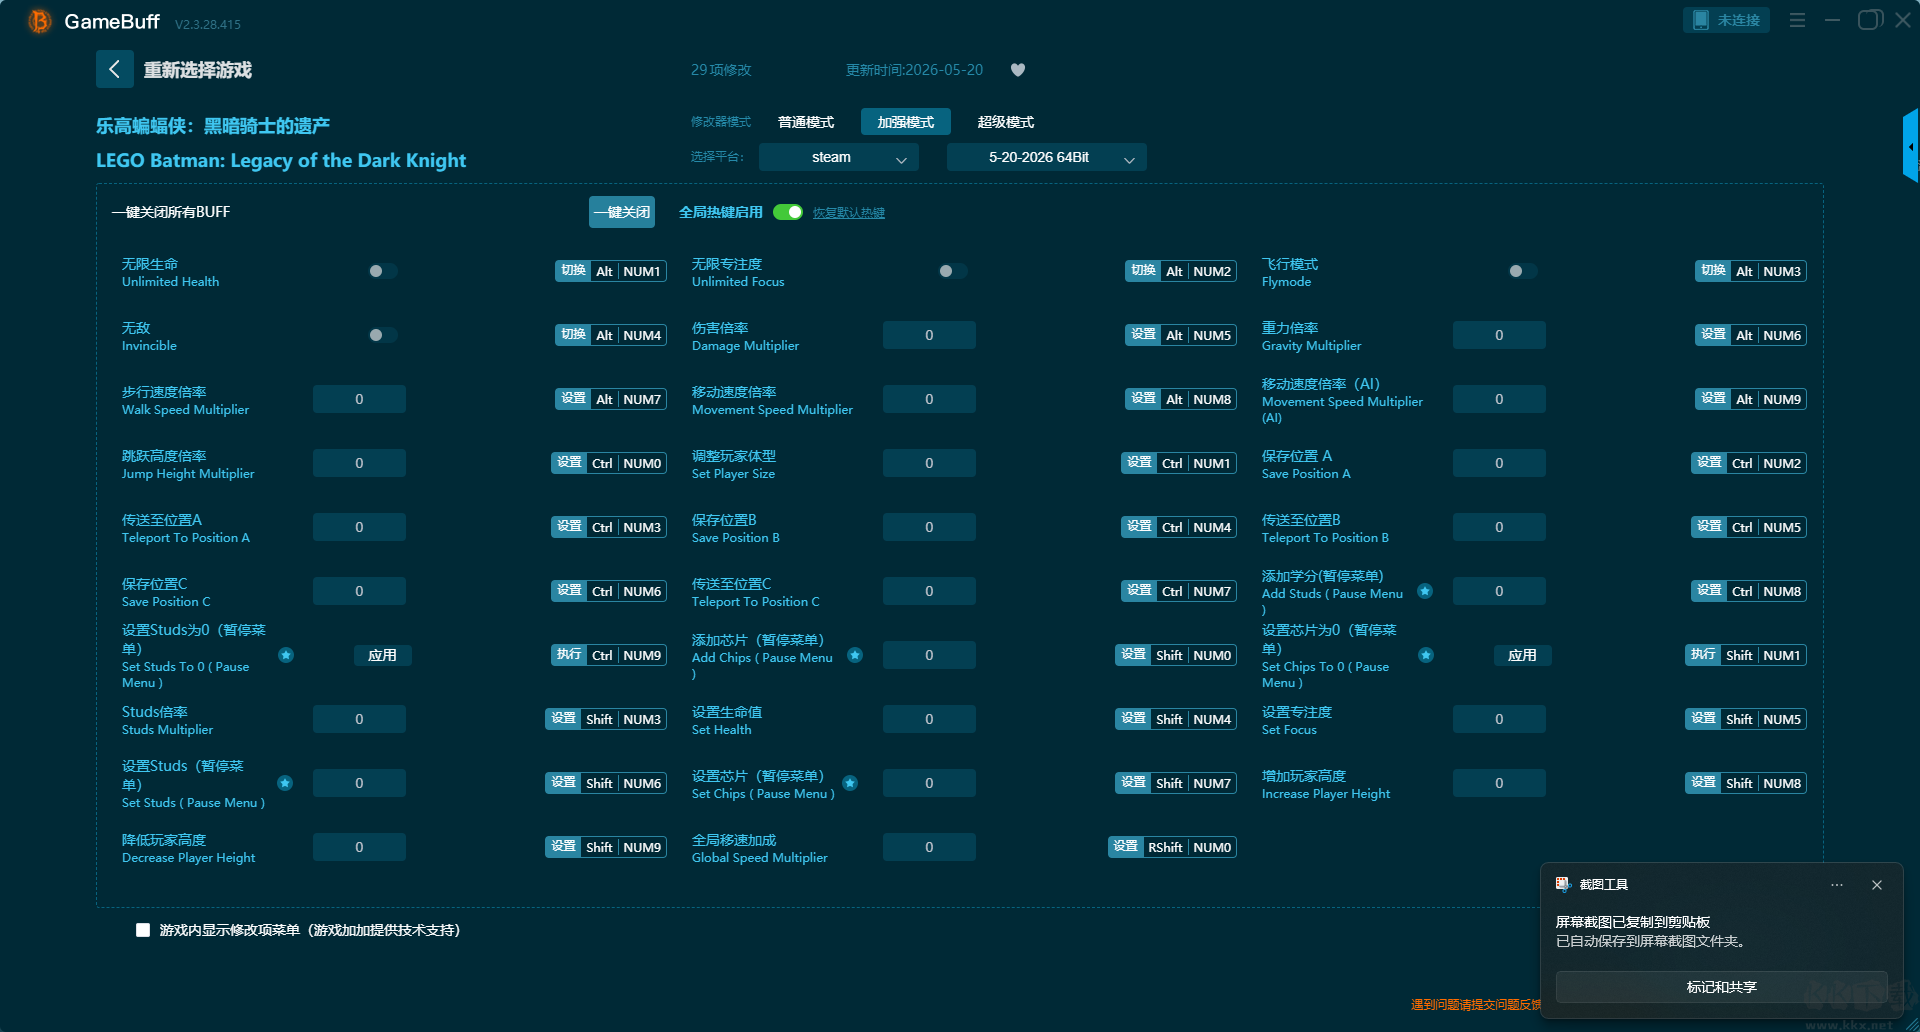Click star icon beside Set Chips (Pause Menu)
1920x1032 pixels.
(850, 783)
